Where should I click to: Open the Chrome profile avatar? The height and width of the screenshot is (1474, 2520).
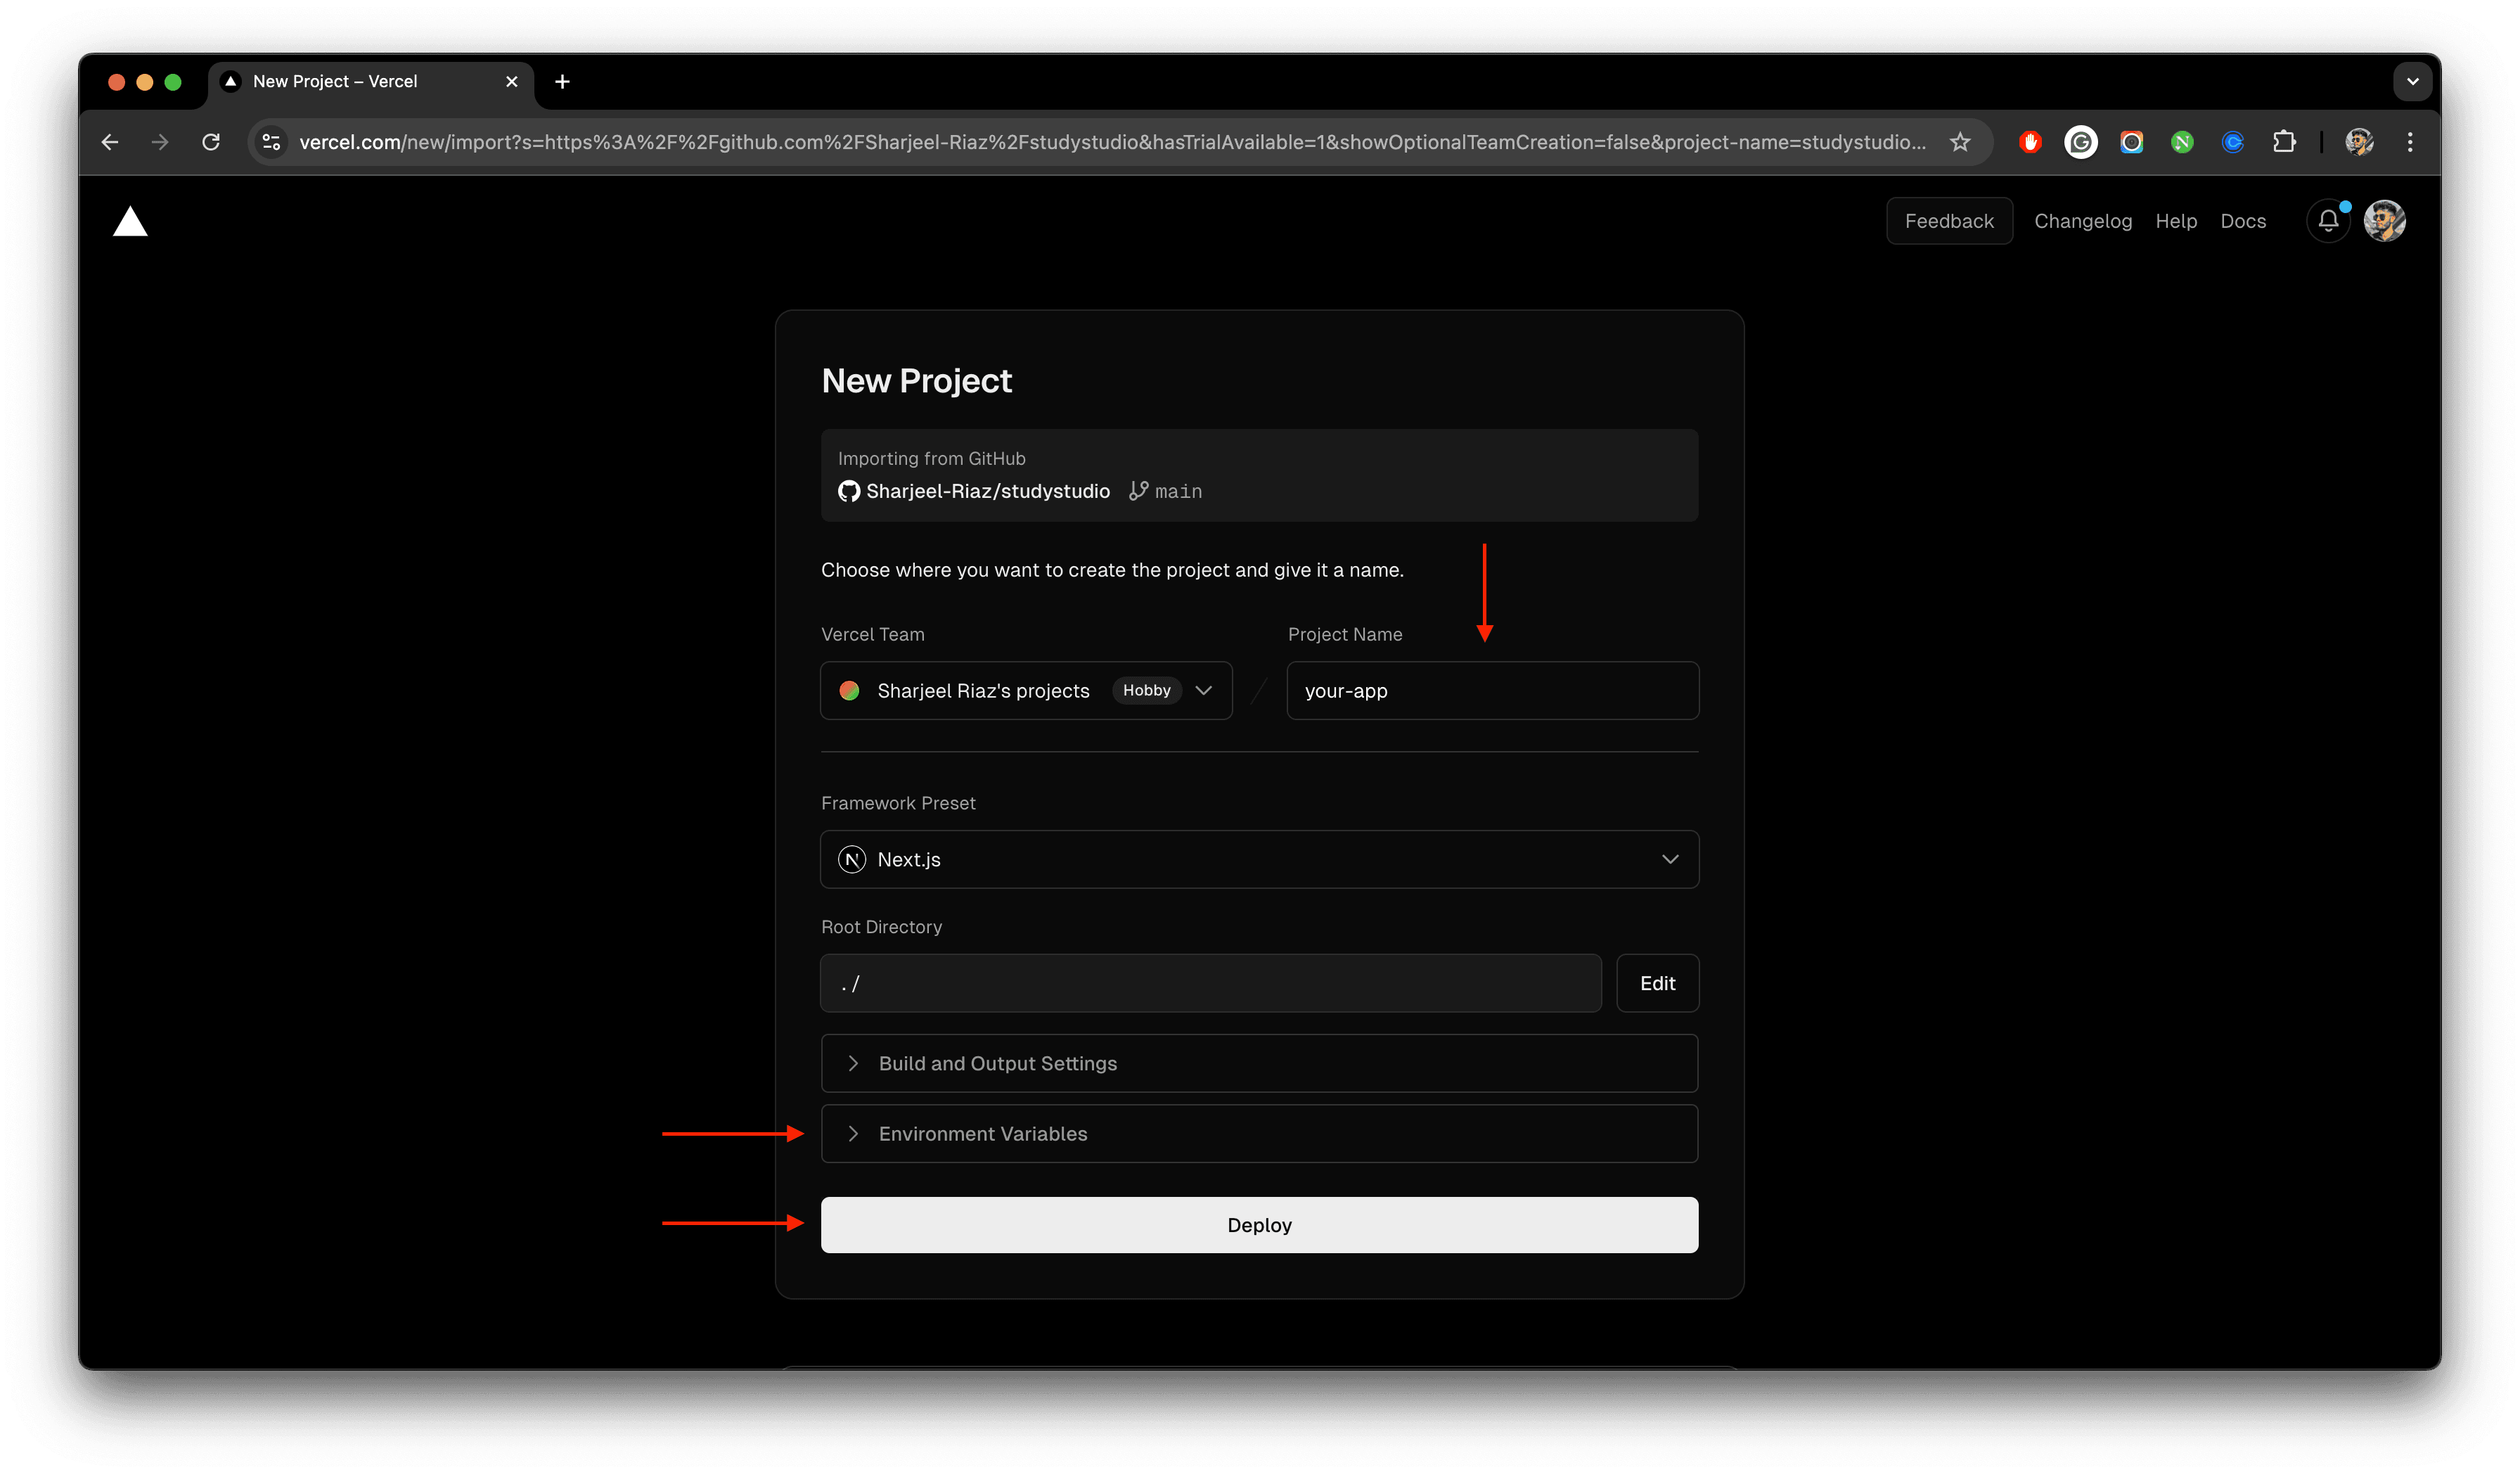2359,142
